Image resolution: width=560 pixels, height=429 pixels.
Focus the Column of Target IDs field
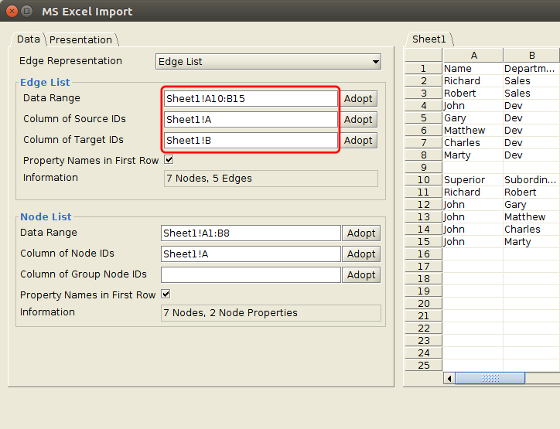click(251, 140)
